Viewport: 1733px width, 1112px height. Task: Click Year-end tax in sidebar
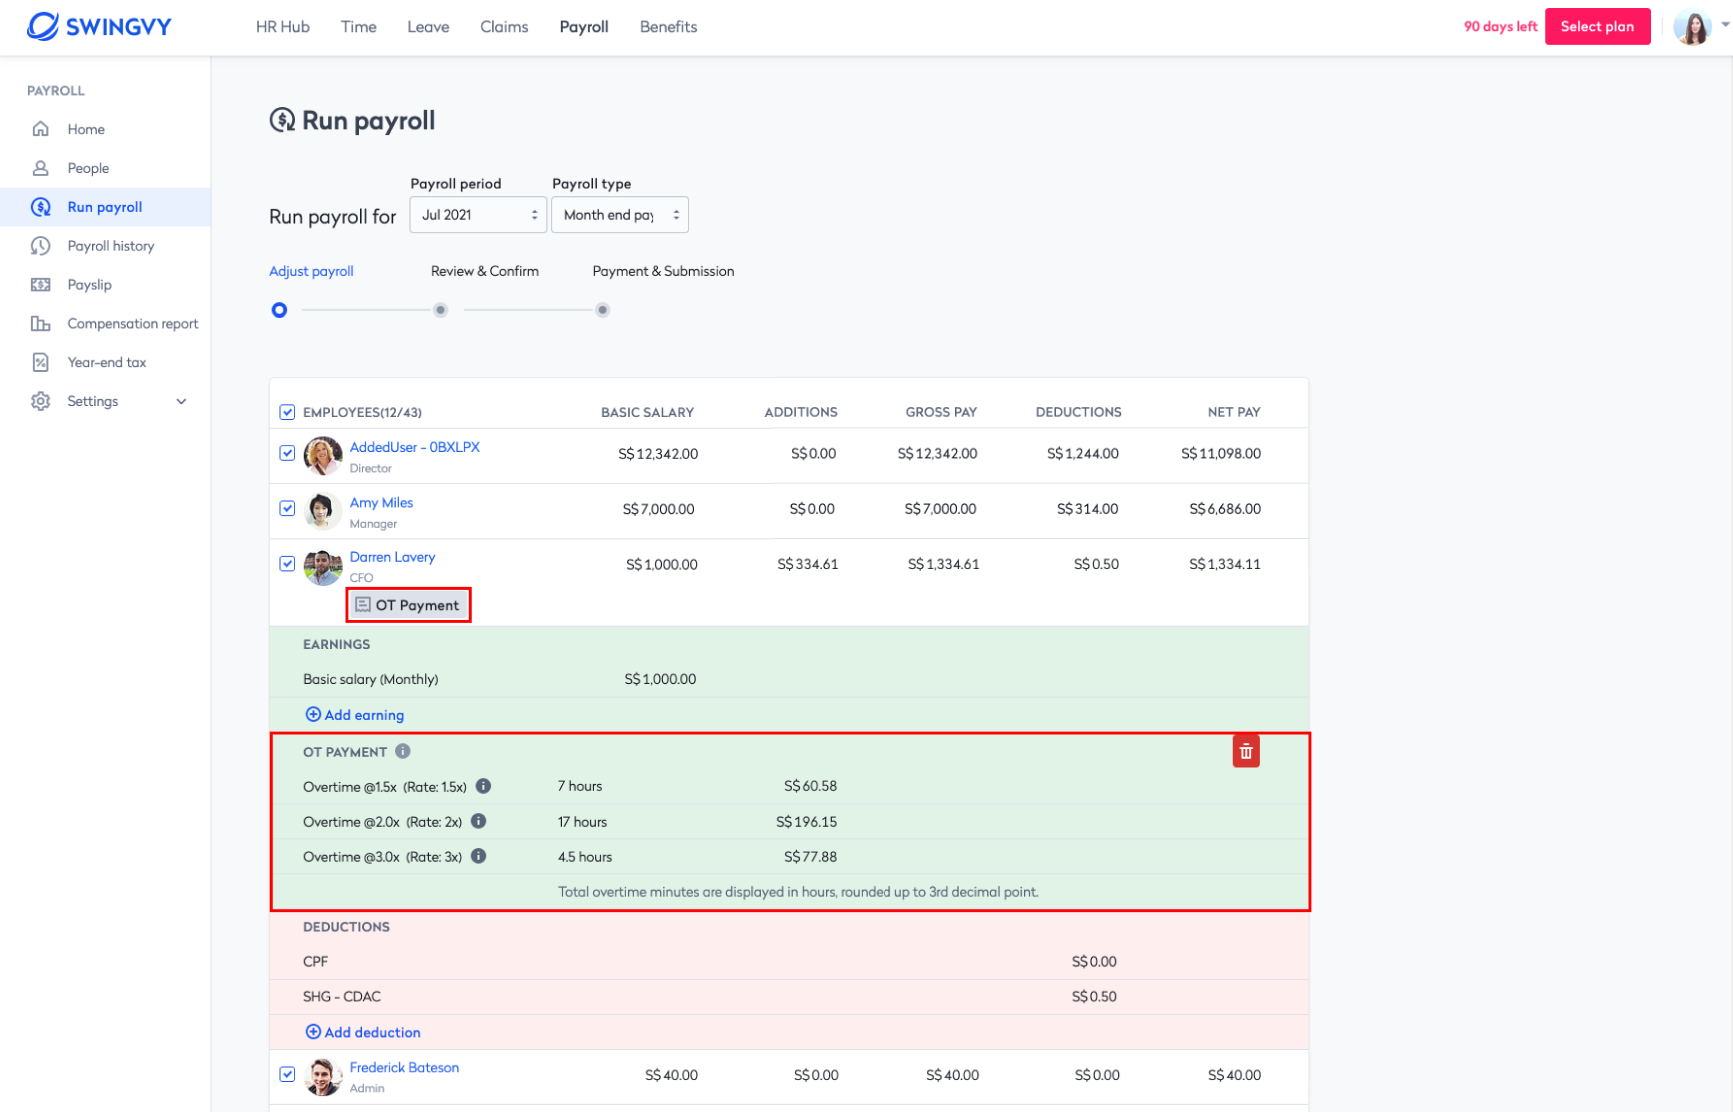tap(107, 362)
